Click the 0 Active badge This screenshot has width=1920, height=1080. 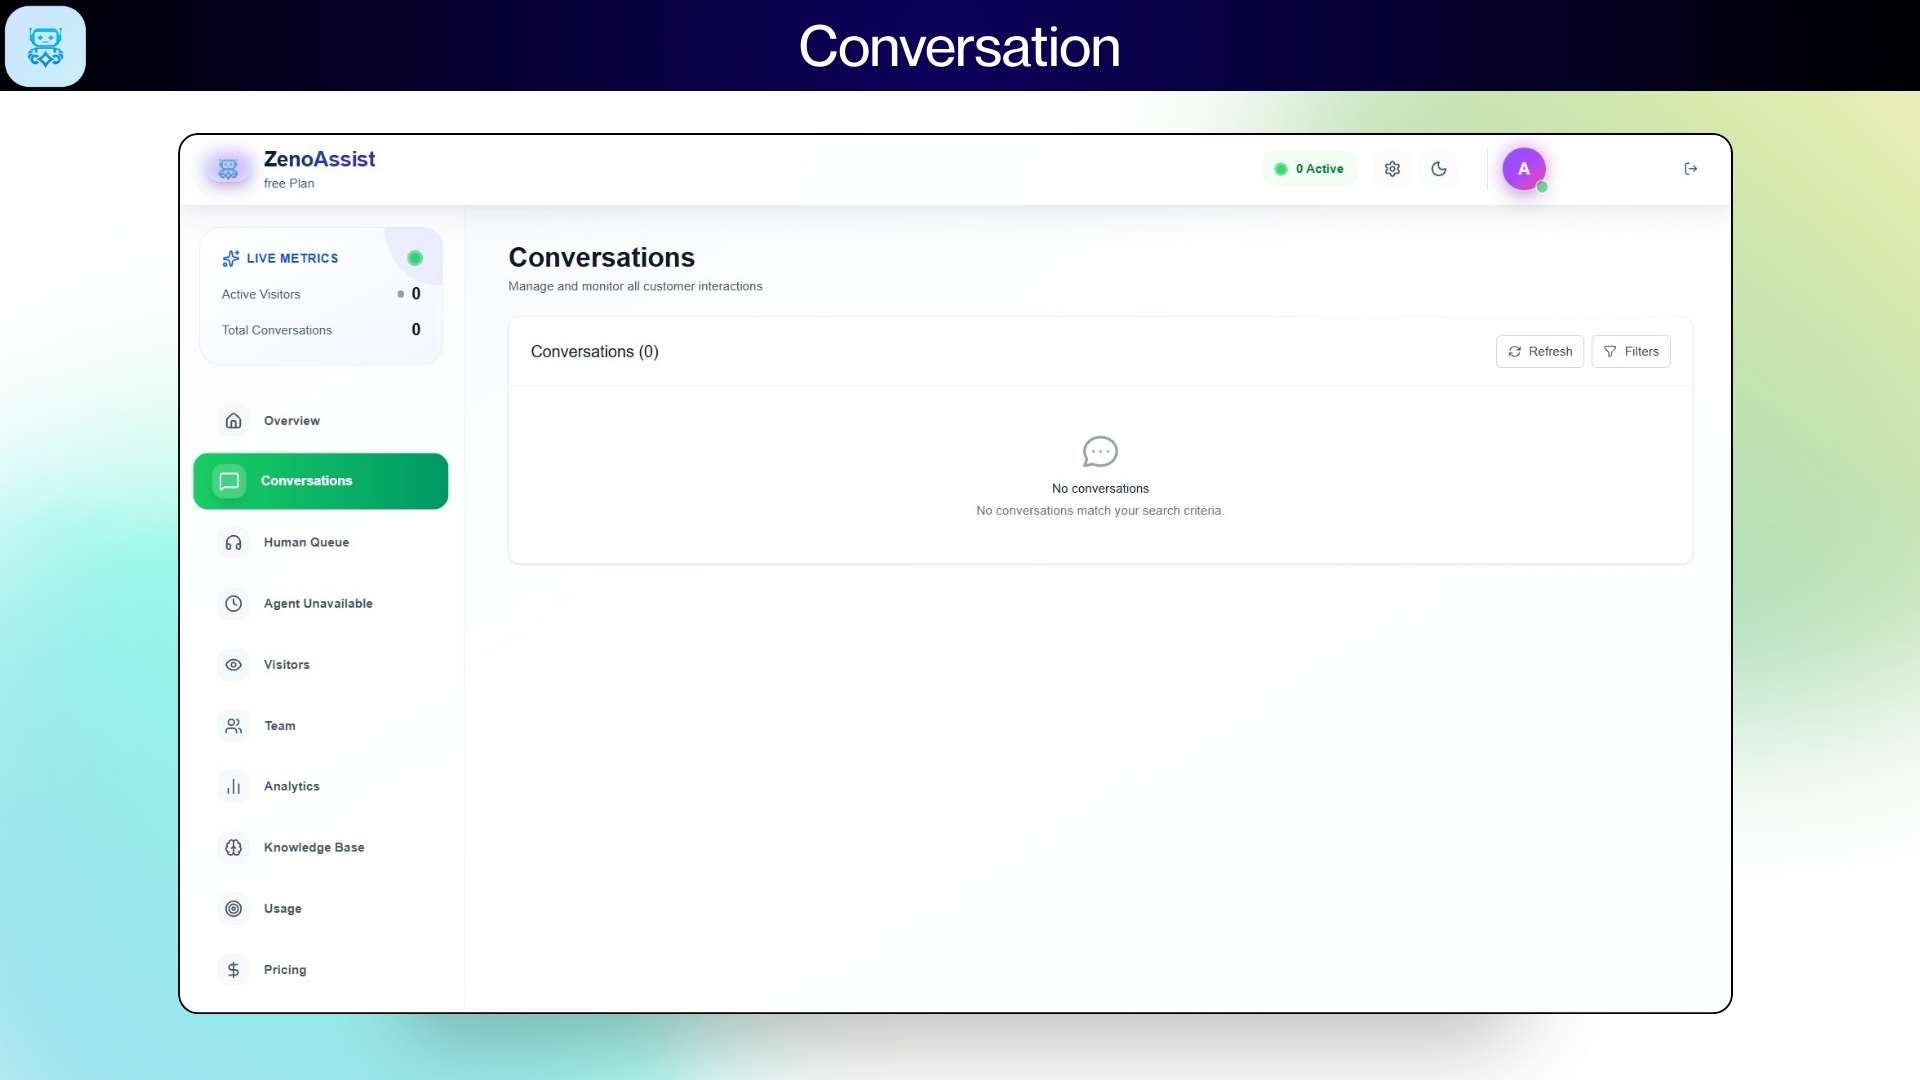coord(1310,168)
